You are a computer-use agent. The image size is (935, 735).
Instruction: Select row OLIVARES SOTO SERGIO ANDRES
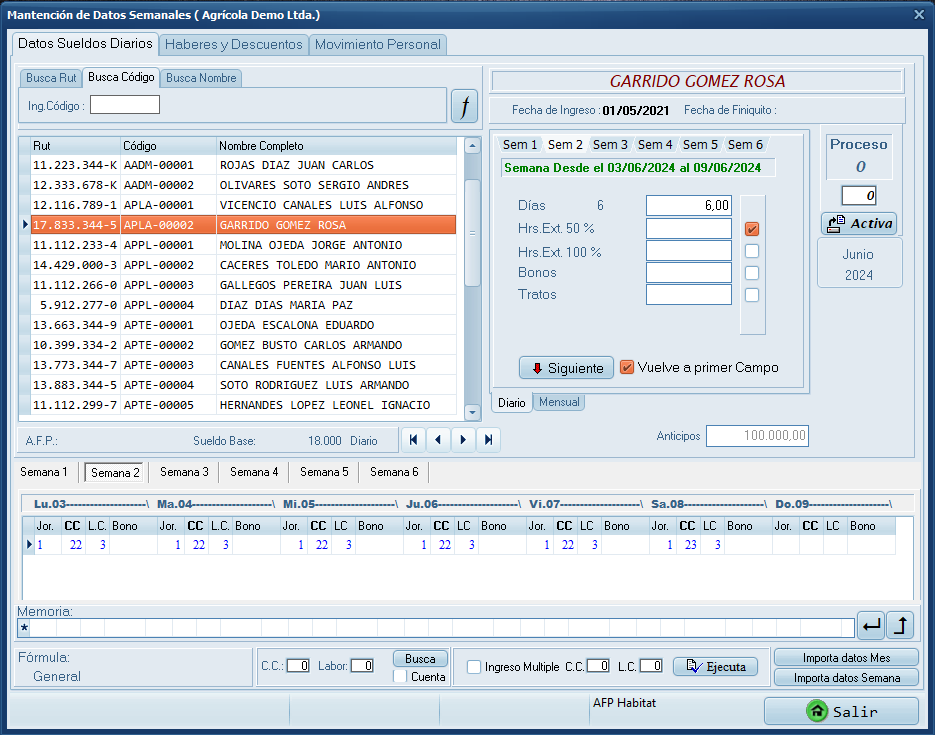click(243, 185)
